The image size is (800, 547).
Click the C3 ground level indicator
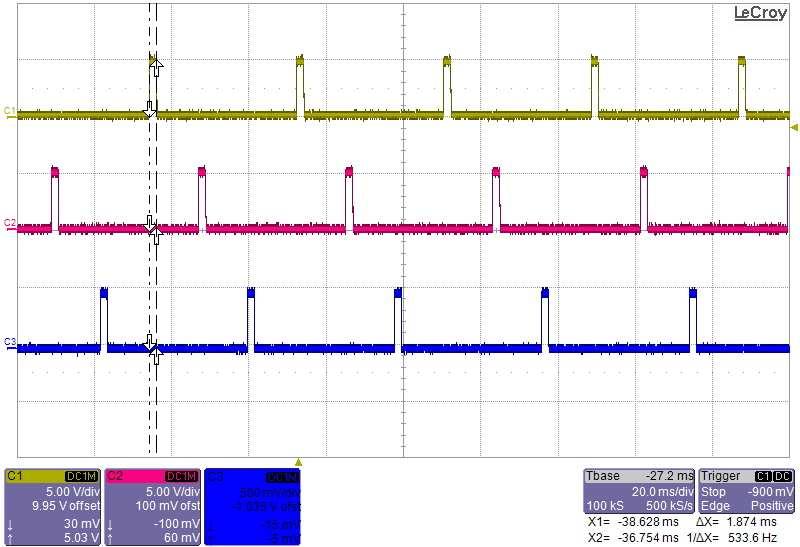click(x=10, y=342)
